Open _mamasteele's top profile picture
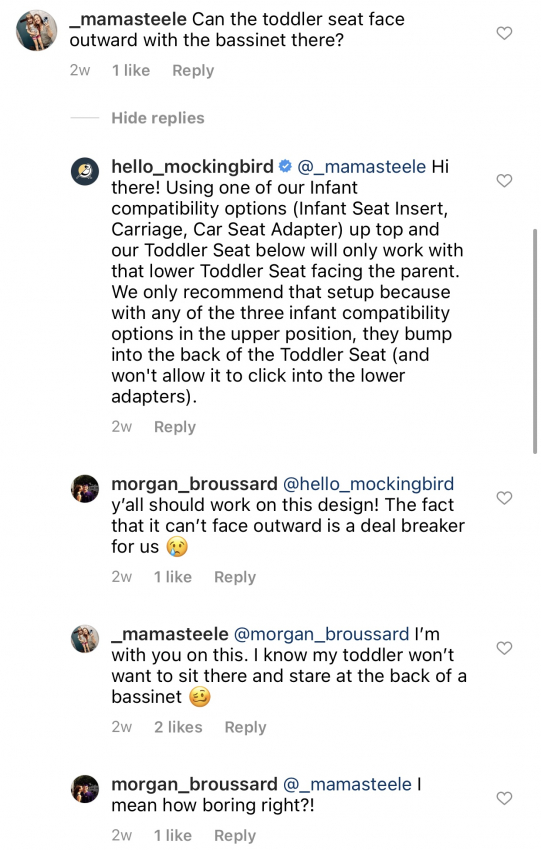The width and height of the screenshot is (541, 850). pyautogui.click(x=36, y=30)
